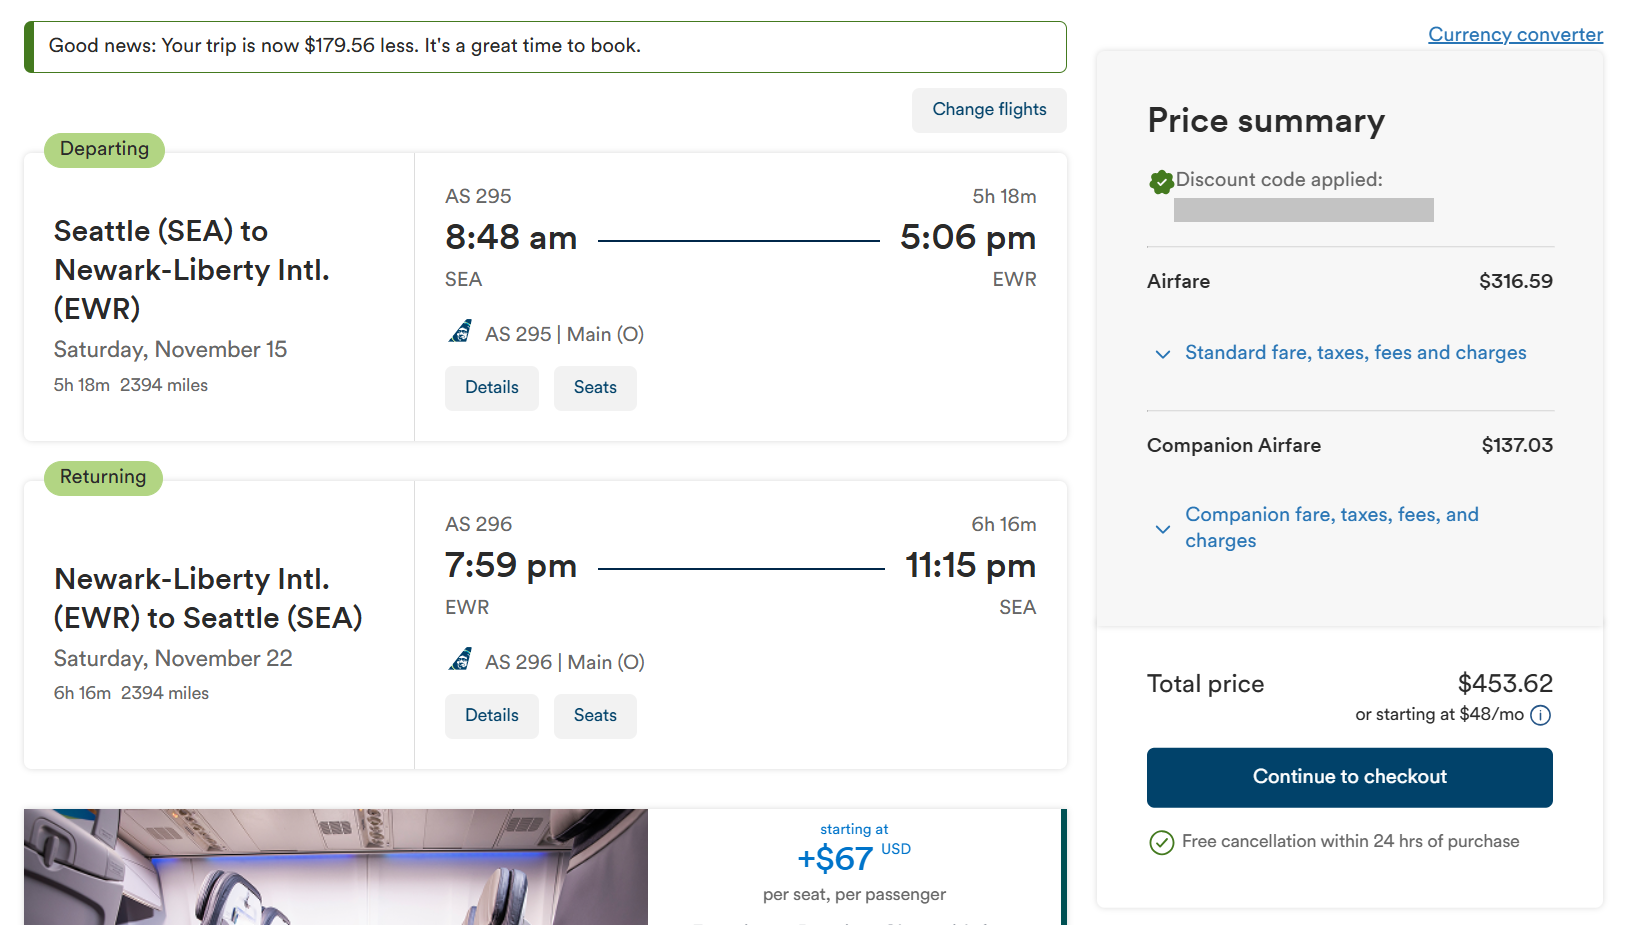Choose Seats for the departing flight

[x=595, y=387]
